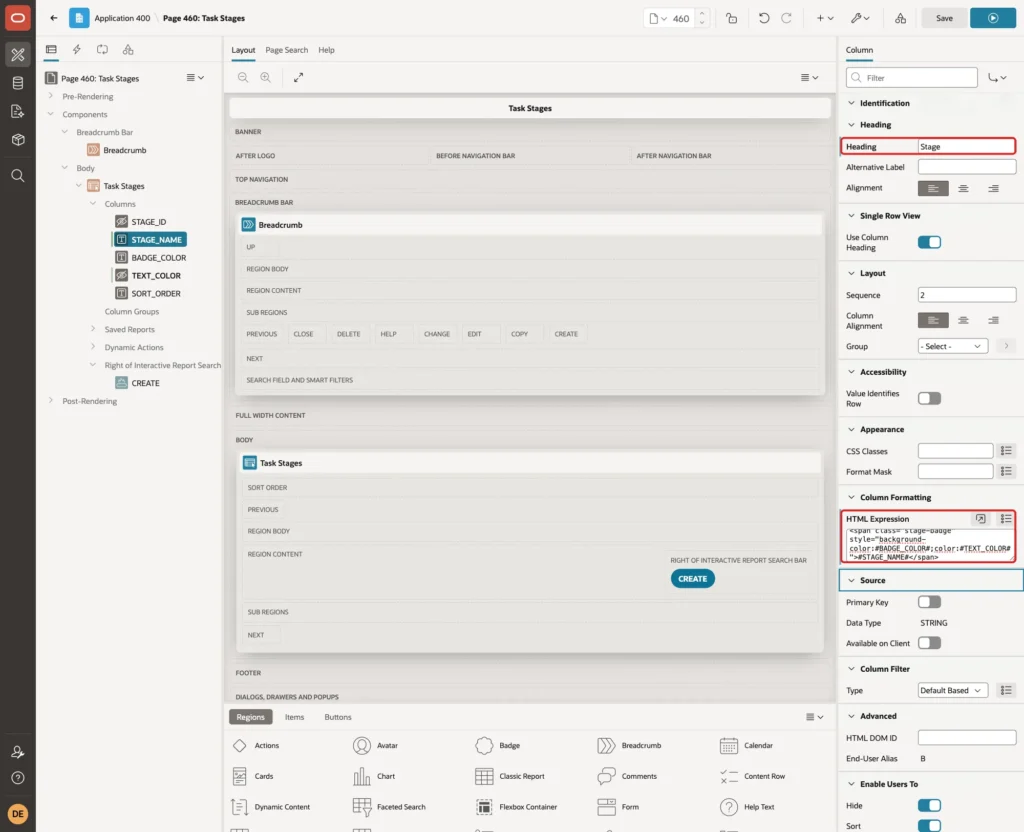The width and height of the screenshot is (1024, 832).
Task: Open Gallery cube sidebar icon
Action: tap(18, 139)
